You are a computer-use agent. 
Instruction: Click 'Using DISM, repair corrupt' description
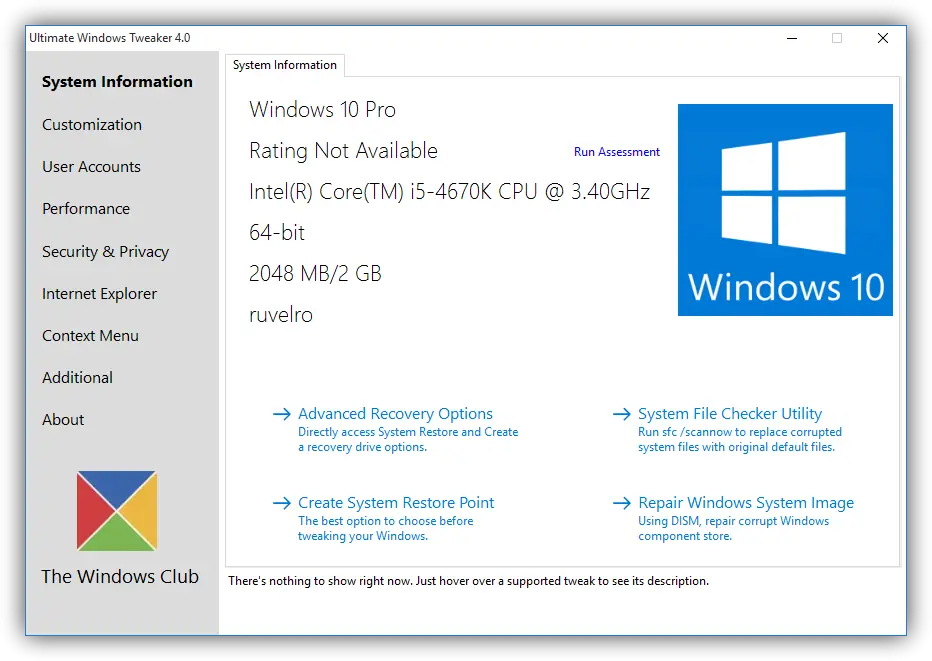click(x=733, y=528)
